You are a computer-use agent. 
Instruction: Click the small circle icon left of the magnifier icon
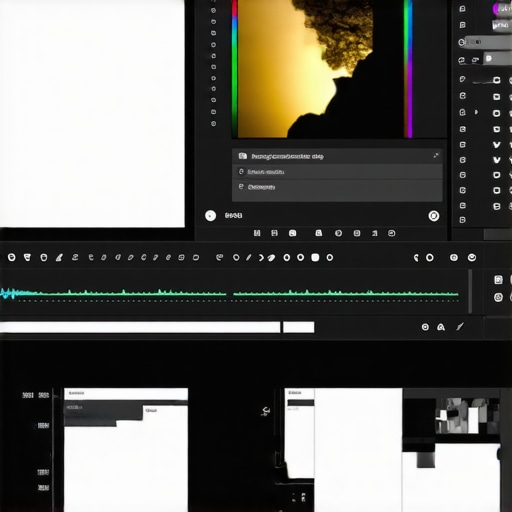pos(425,327)
